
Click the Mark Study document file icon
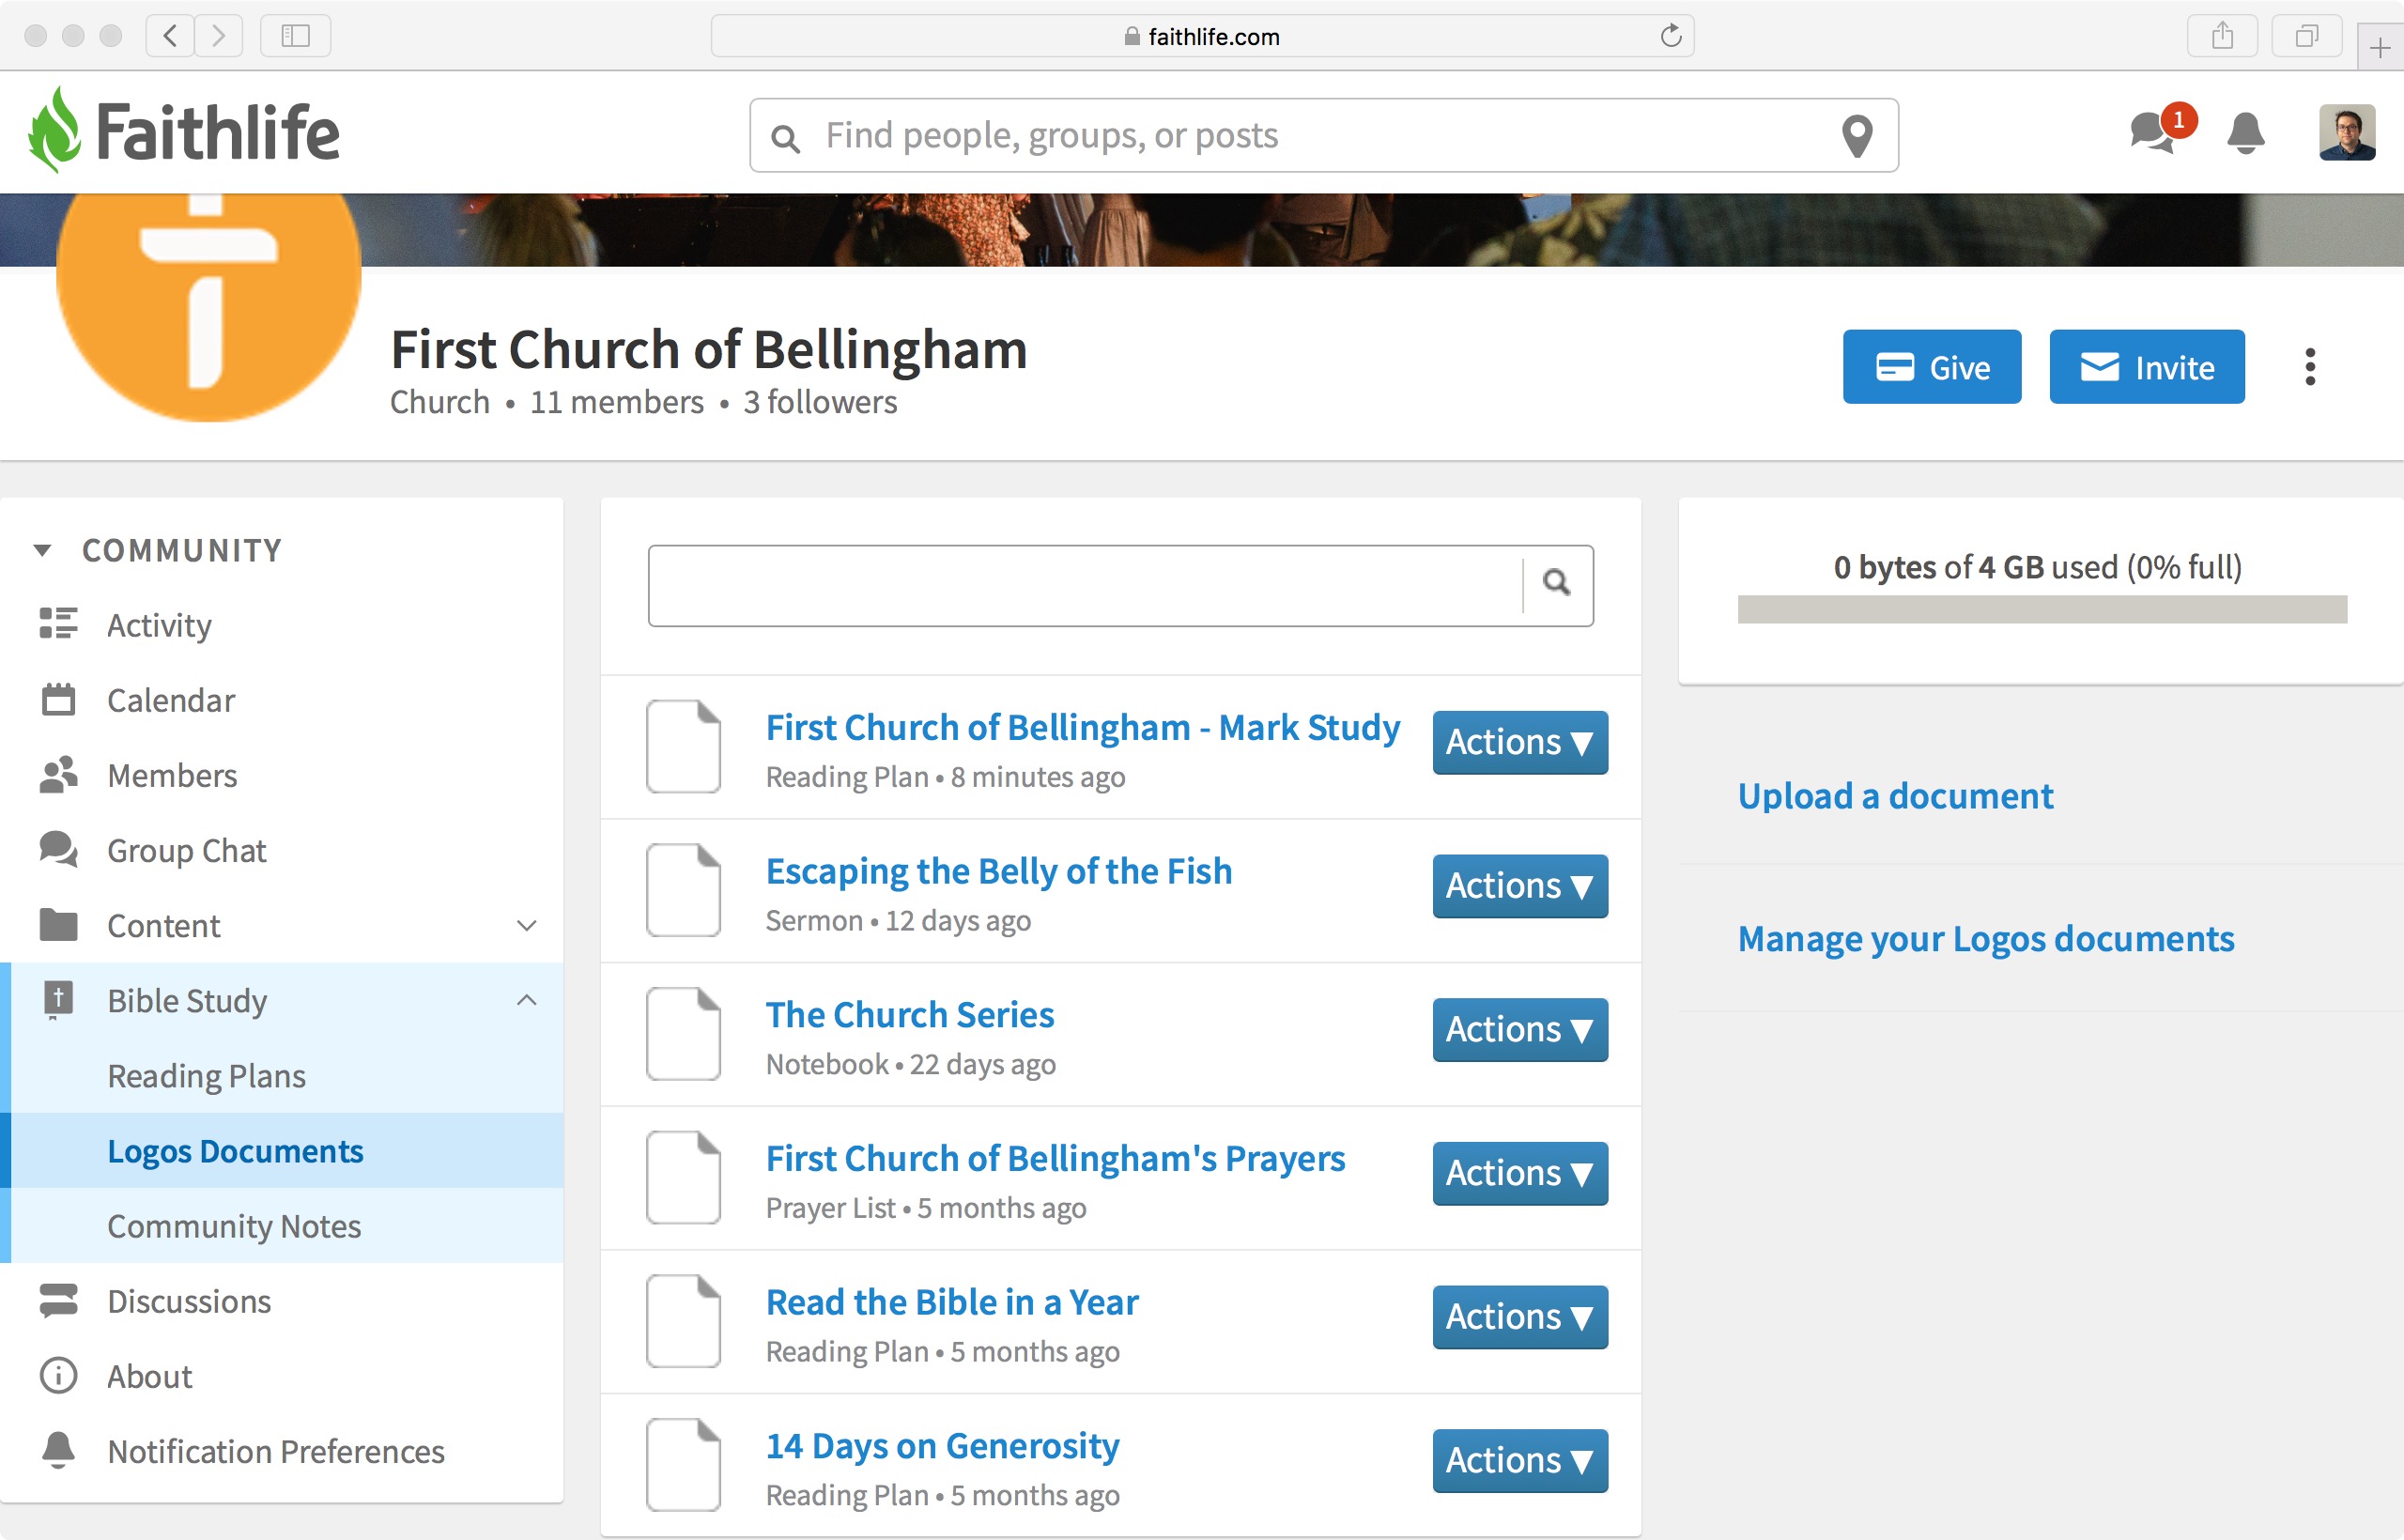pyautogui.click(x=683, y=746)
